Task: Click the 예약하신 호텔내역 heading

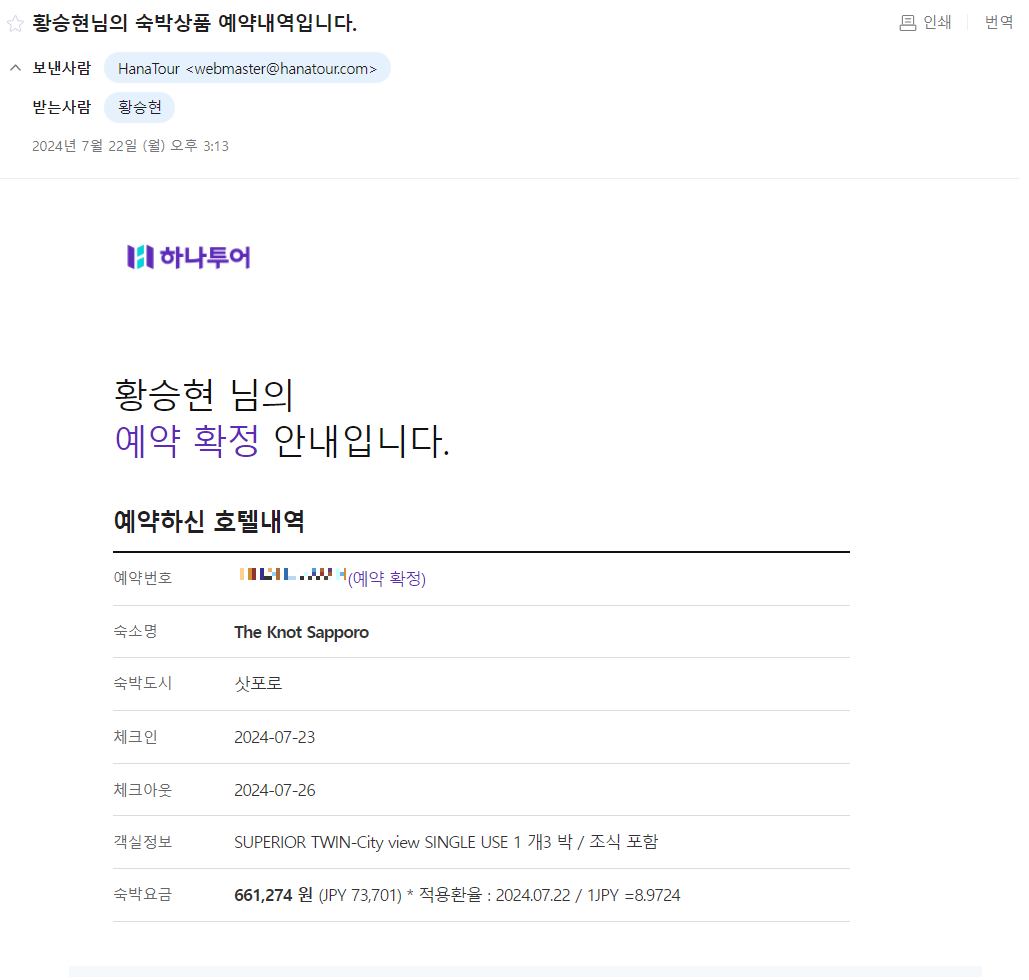Action: coord(209,522)
